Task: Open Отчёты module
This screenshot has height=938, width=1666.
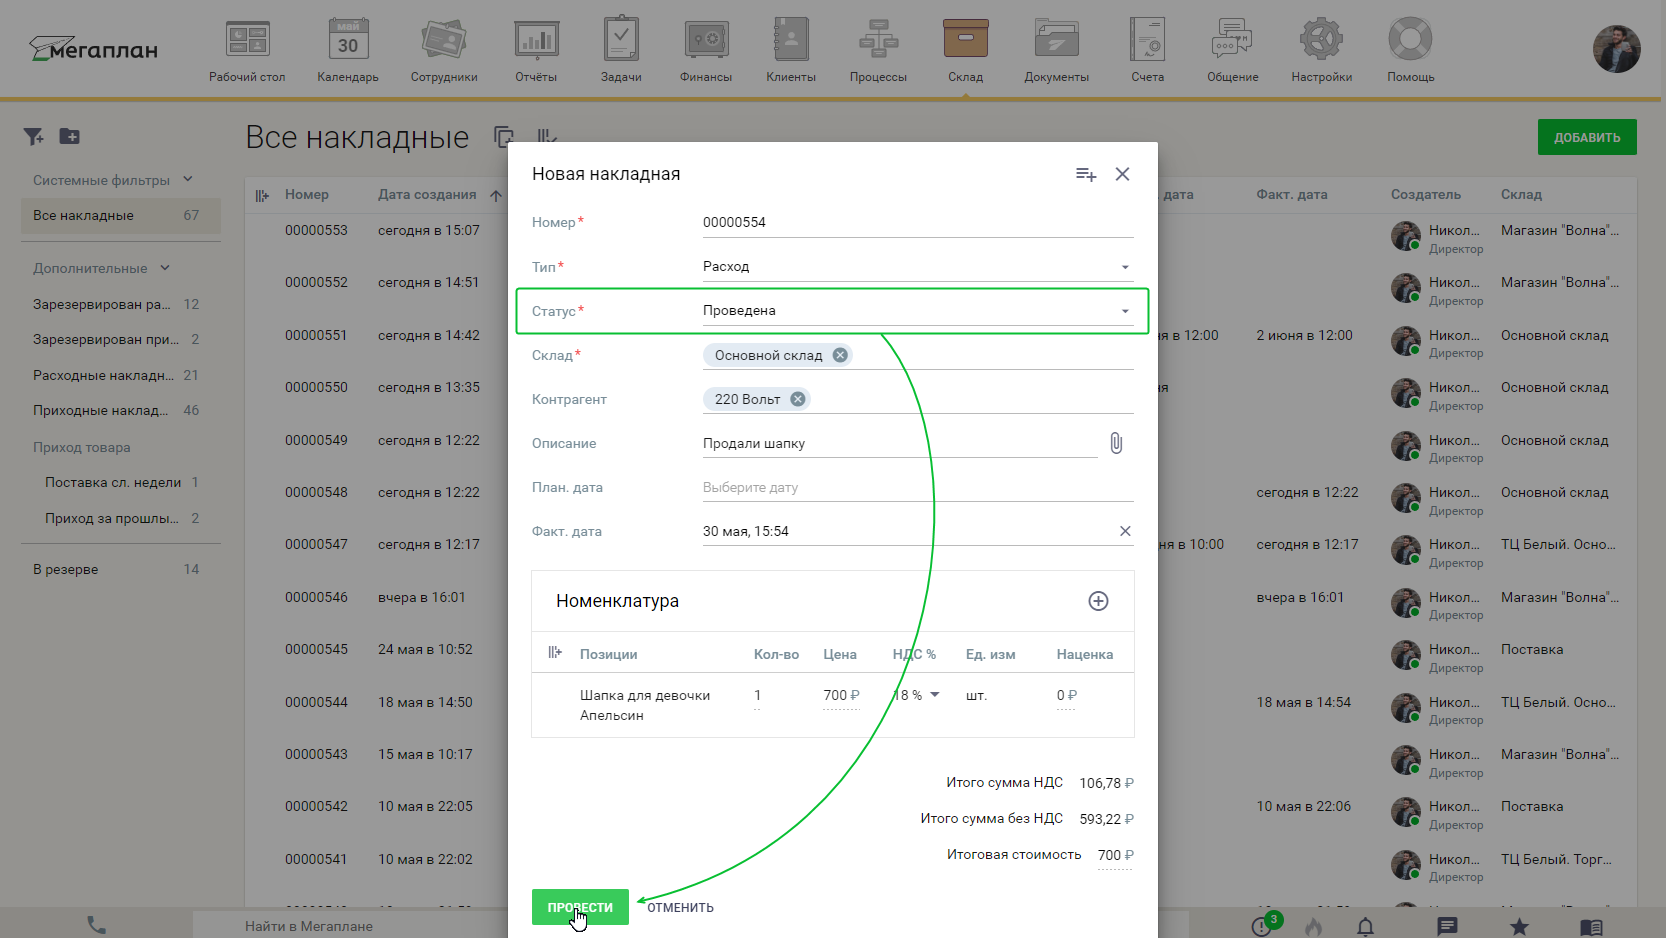Action: click(x=536, y=50)
